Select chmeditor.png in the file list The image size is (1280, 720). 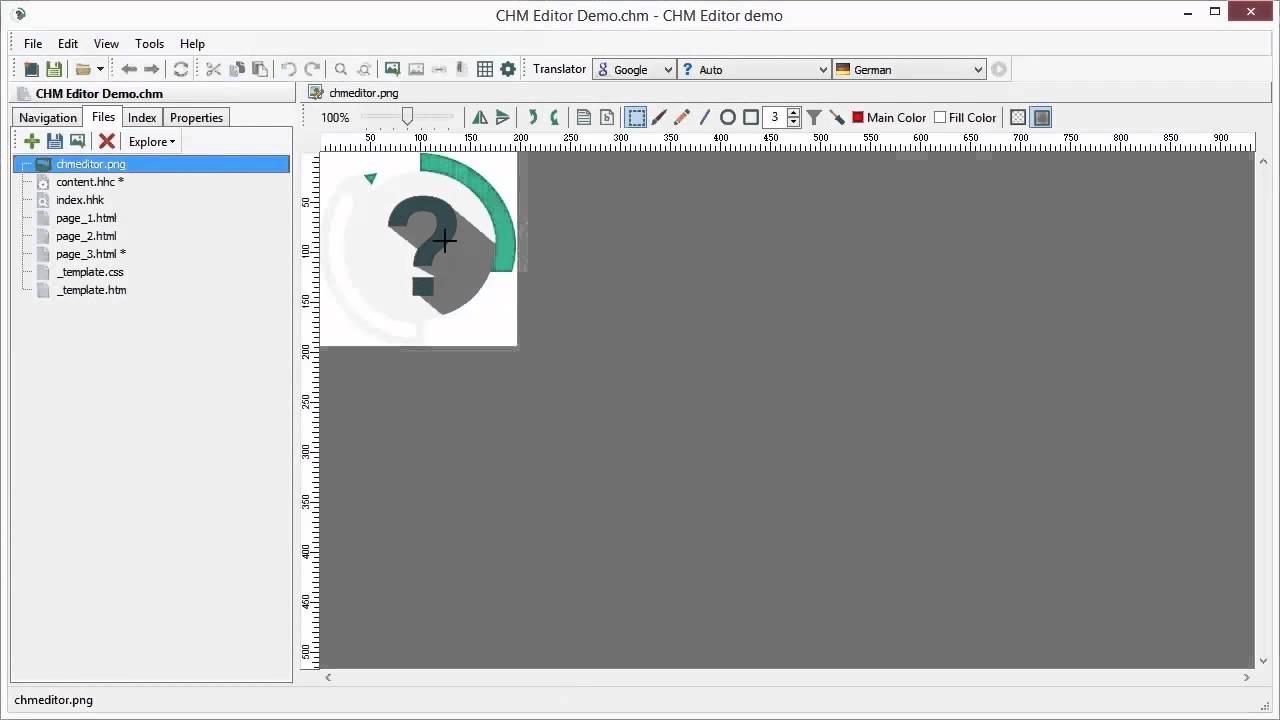151,164
